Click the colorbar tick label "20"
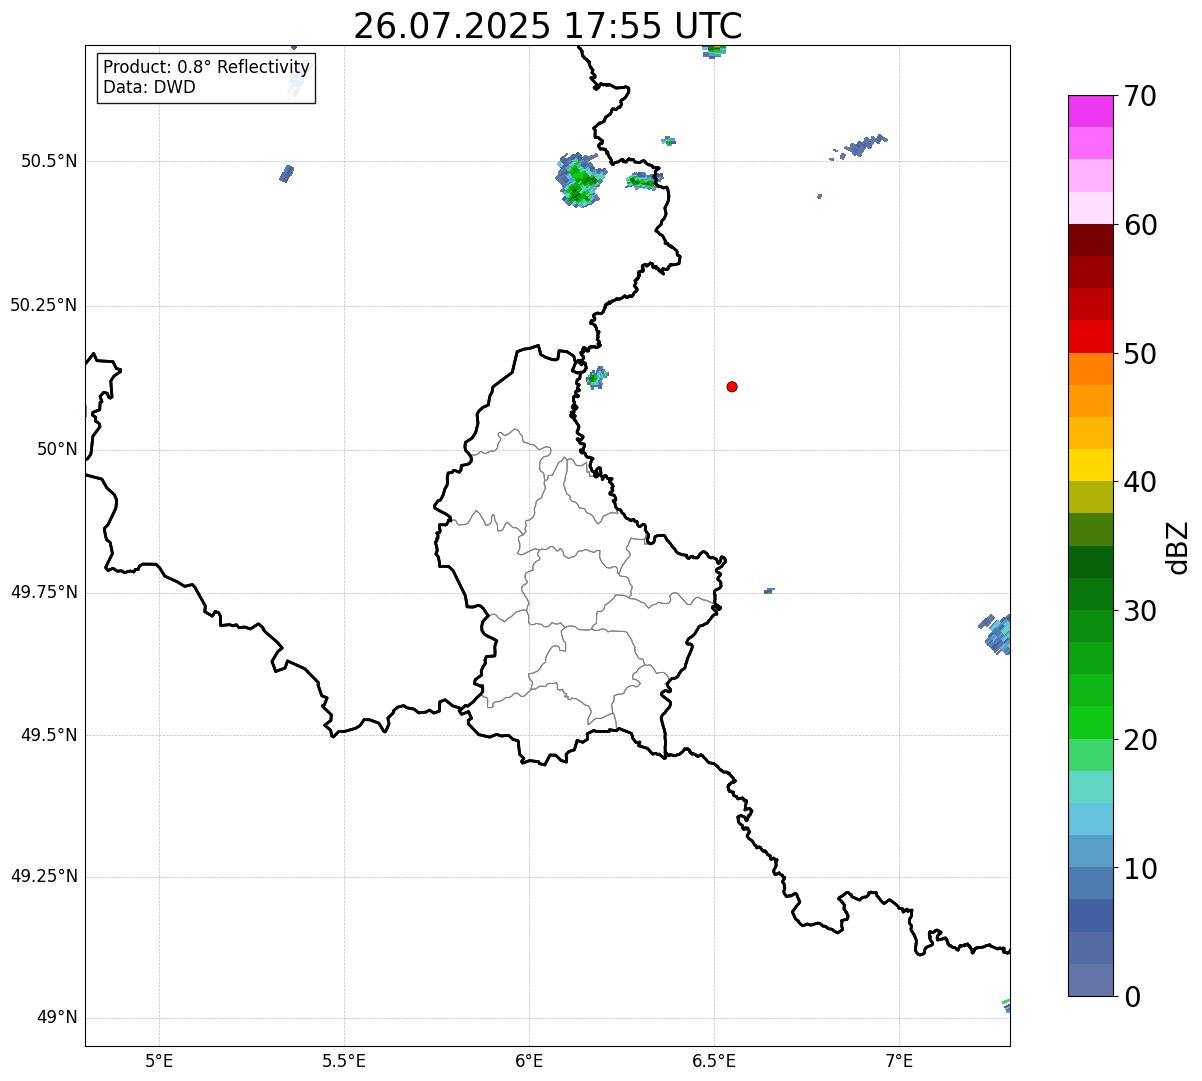Image resolution: width=1202 pixels, height=1081 pixels. tap(1140, 740)
